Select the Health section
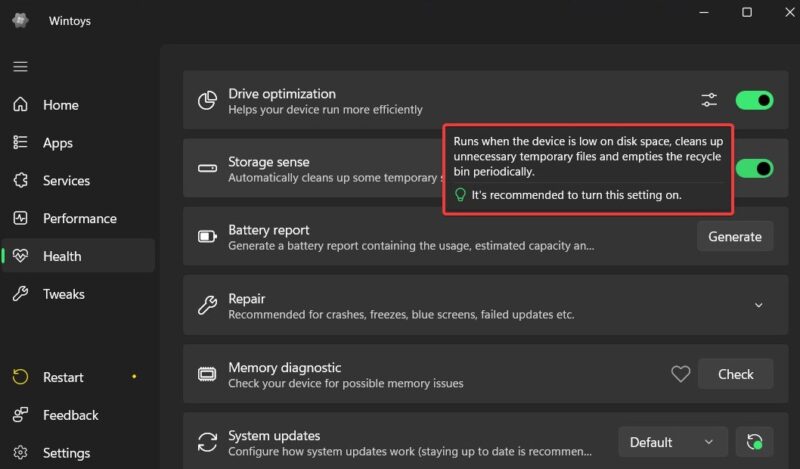 (78, 256)
